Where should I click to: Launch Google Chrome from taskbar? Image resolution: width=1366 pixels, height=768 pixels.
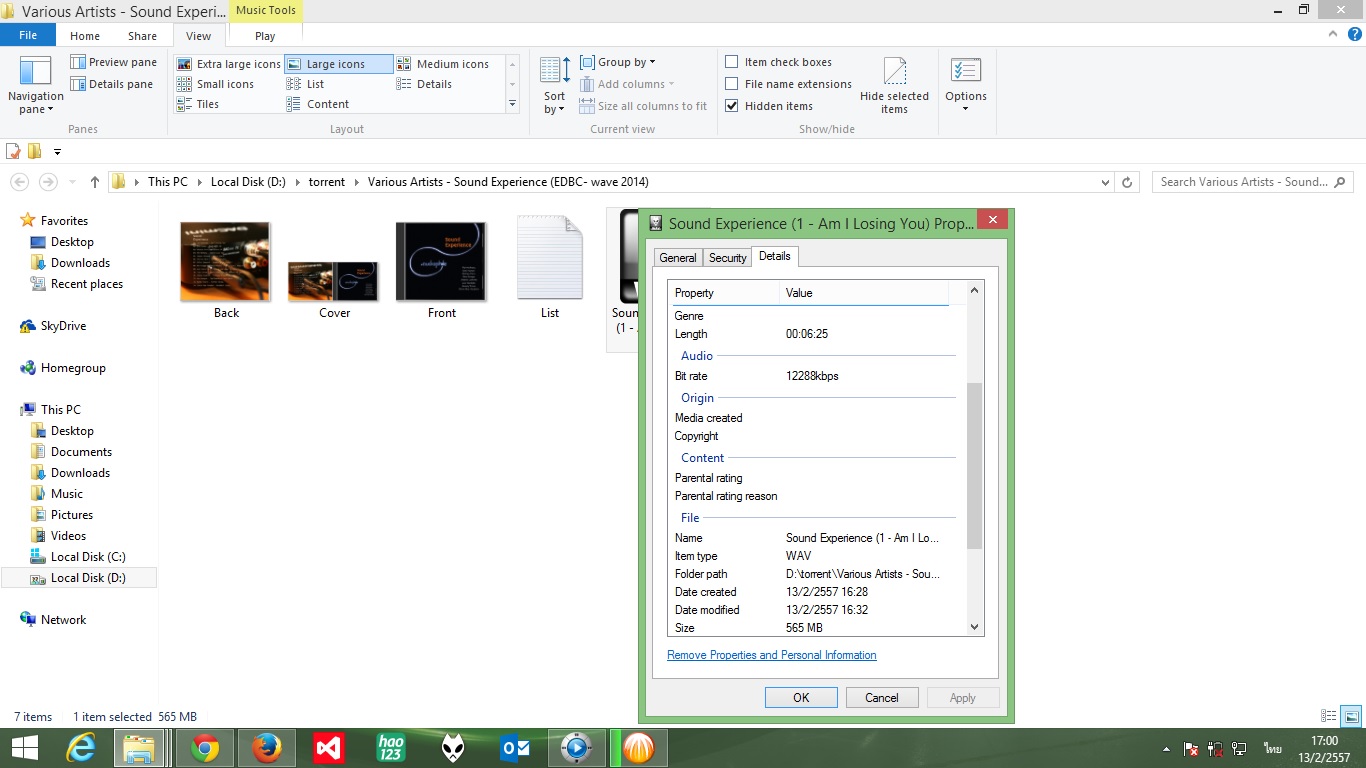(x=205, y=748)
